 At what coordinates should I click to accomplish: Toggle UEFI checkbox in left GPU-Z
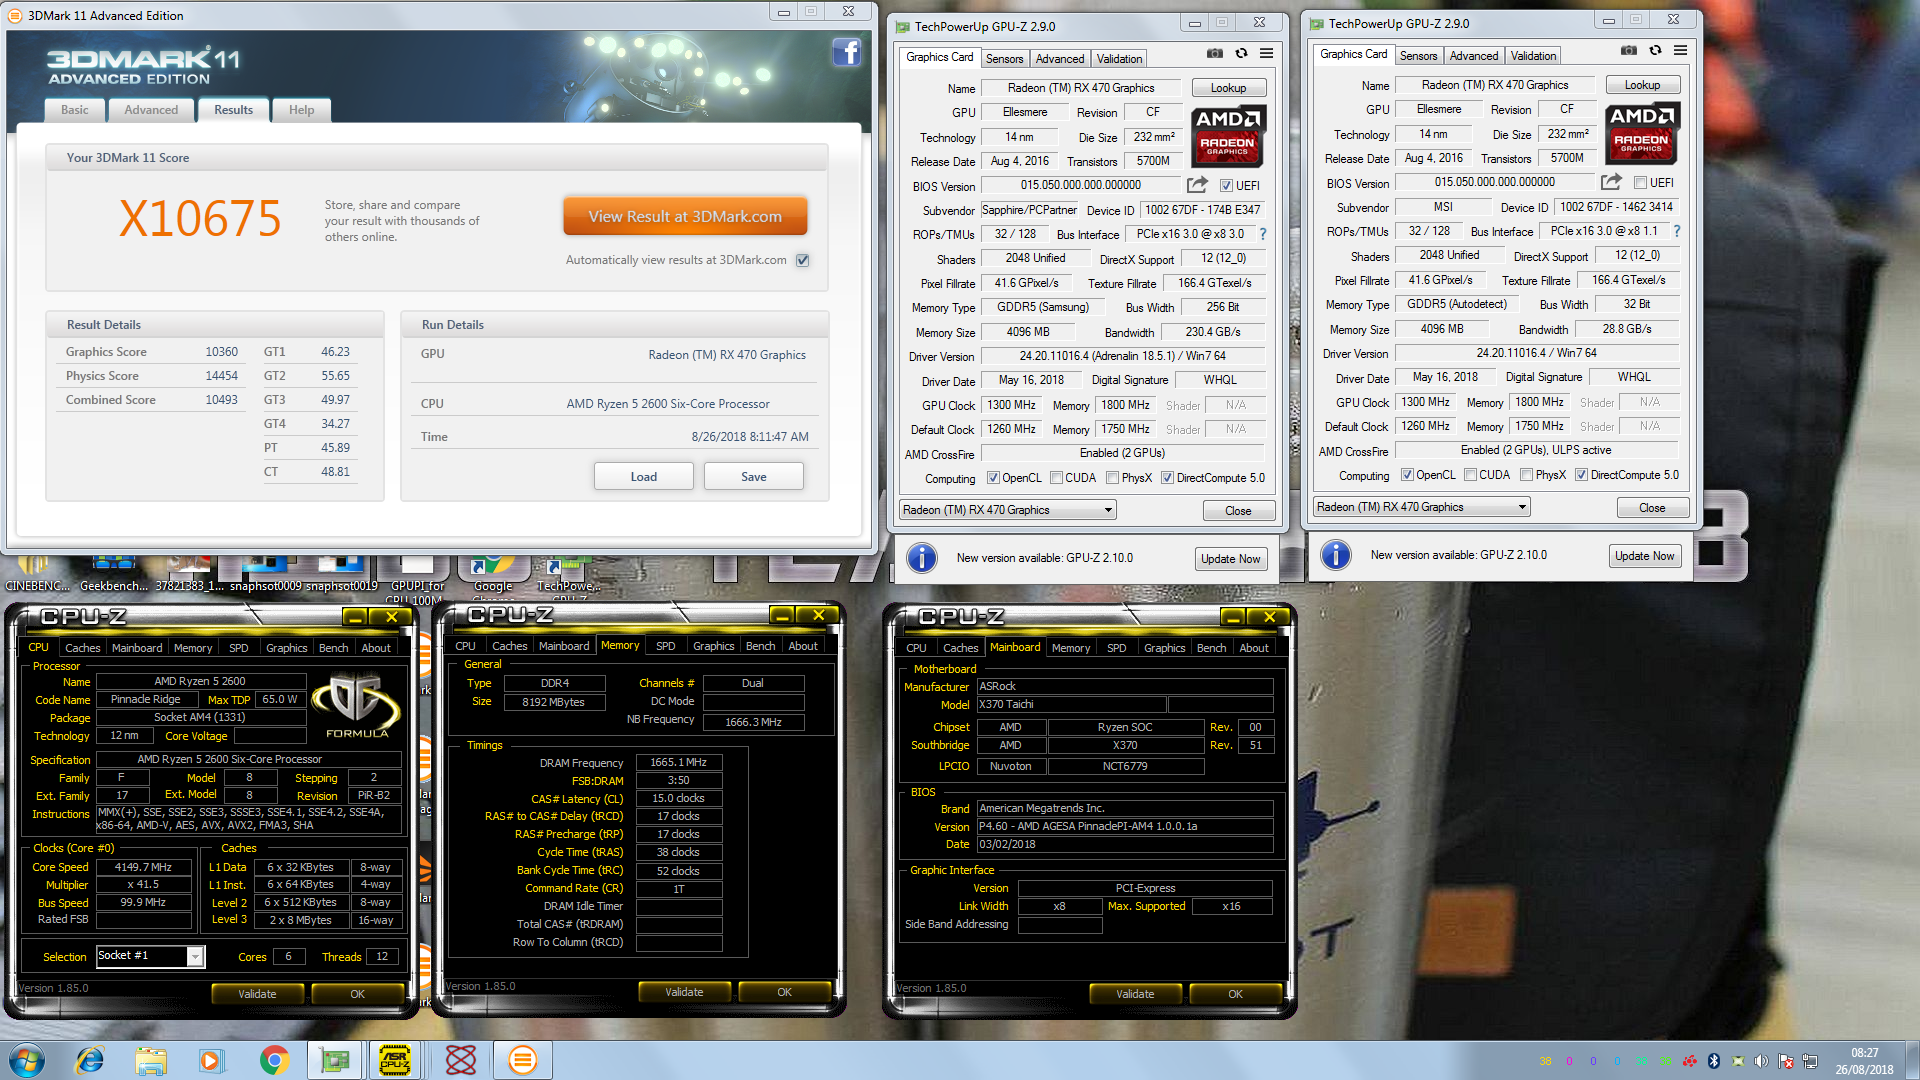(x=1226, y=186)
